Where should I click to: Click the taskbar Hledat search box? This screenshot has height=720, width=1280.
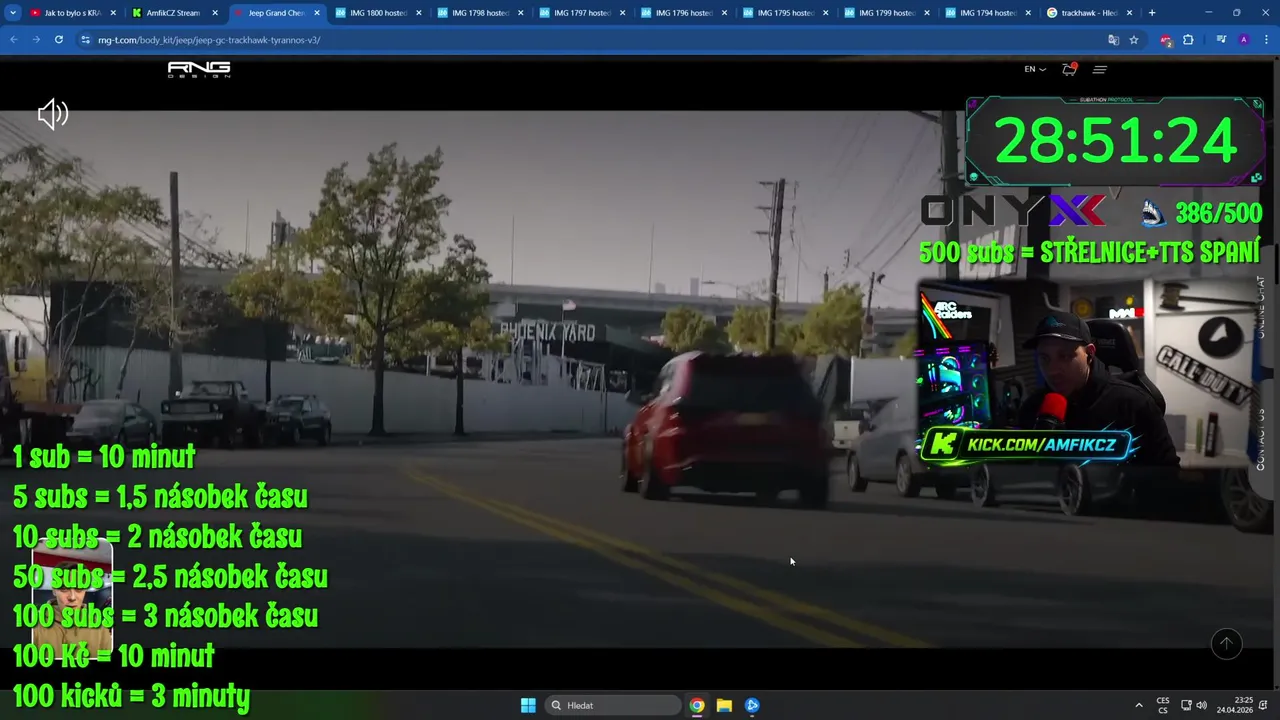click(615, 705)
